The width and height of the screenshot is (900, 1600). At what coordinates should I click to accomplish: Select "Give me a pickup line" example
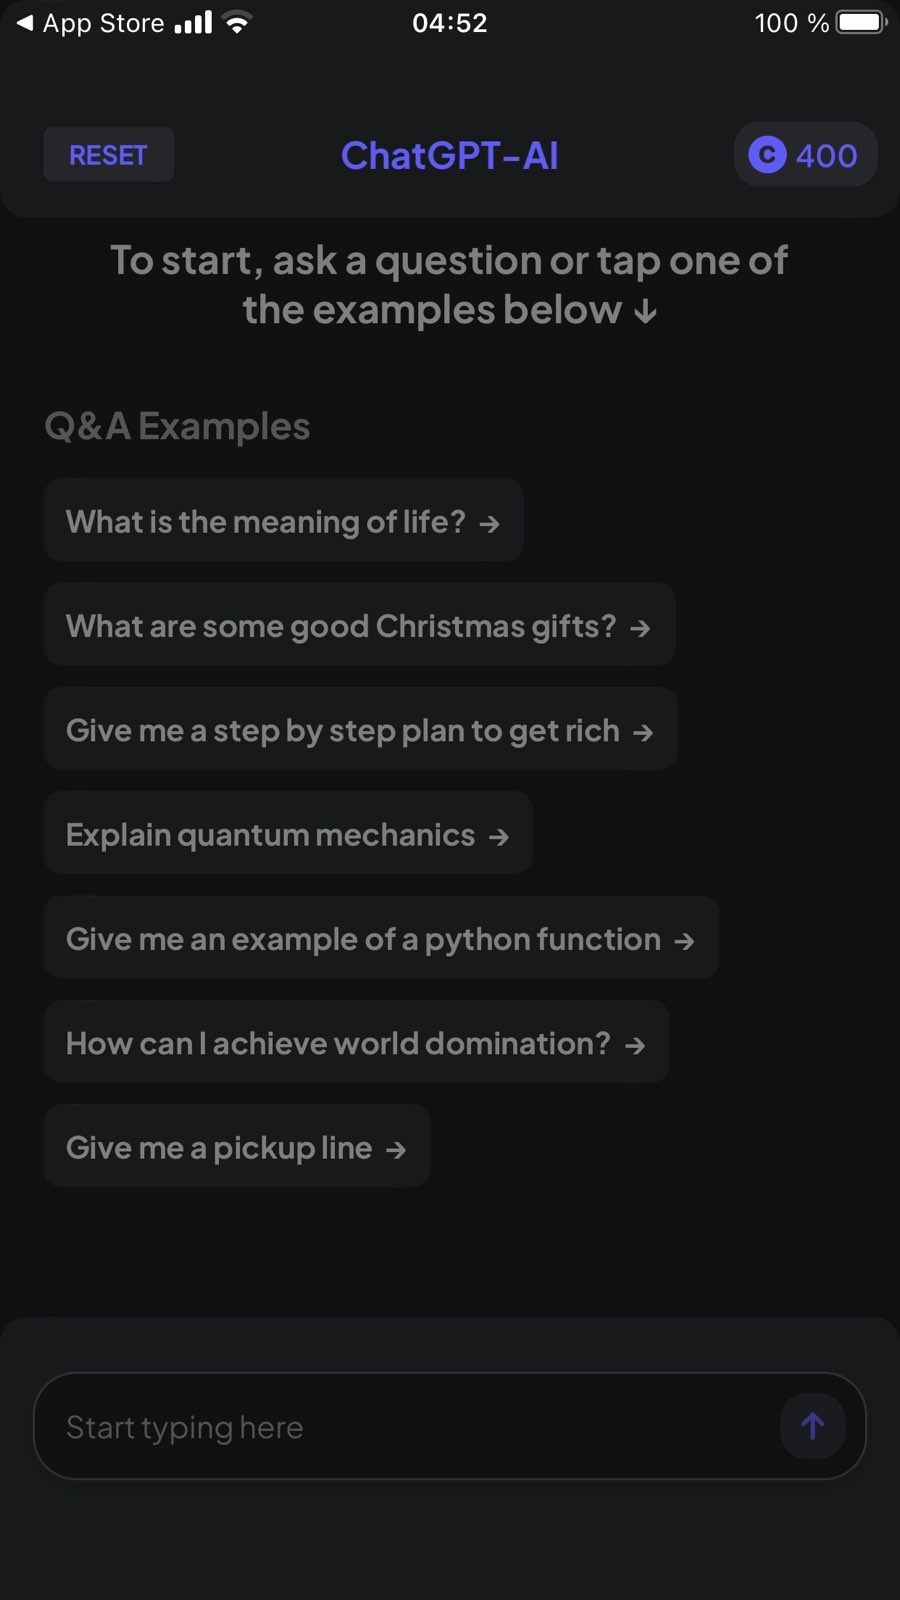(219, 1147)
